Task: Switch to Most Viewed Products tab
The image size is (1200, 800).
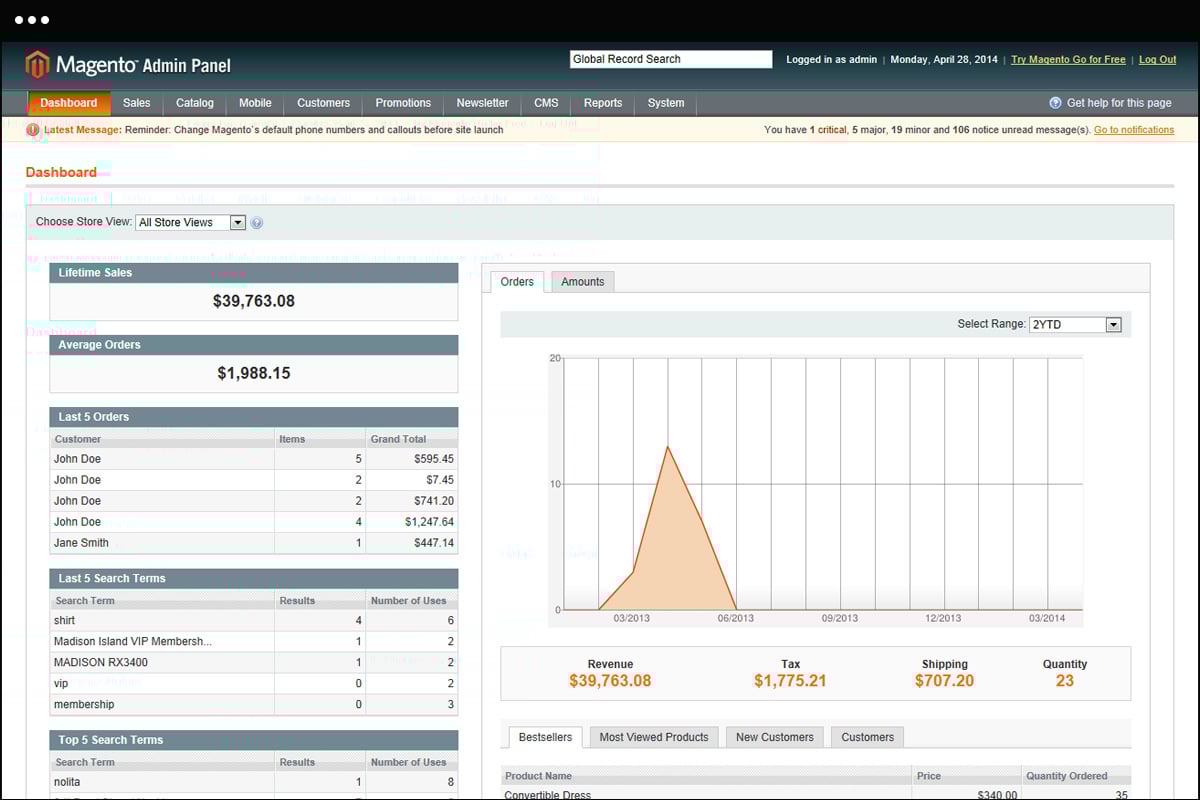Action: (x=654, y=737)
